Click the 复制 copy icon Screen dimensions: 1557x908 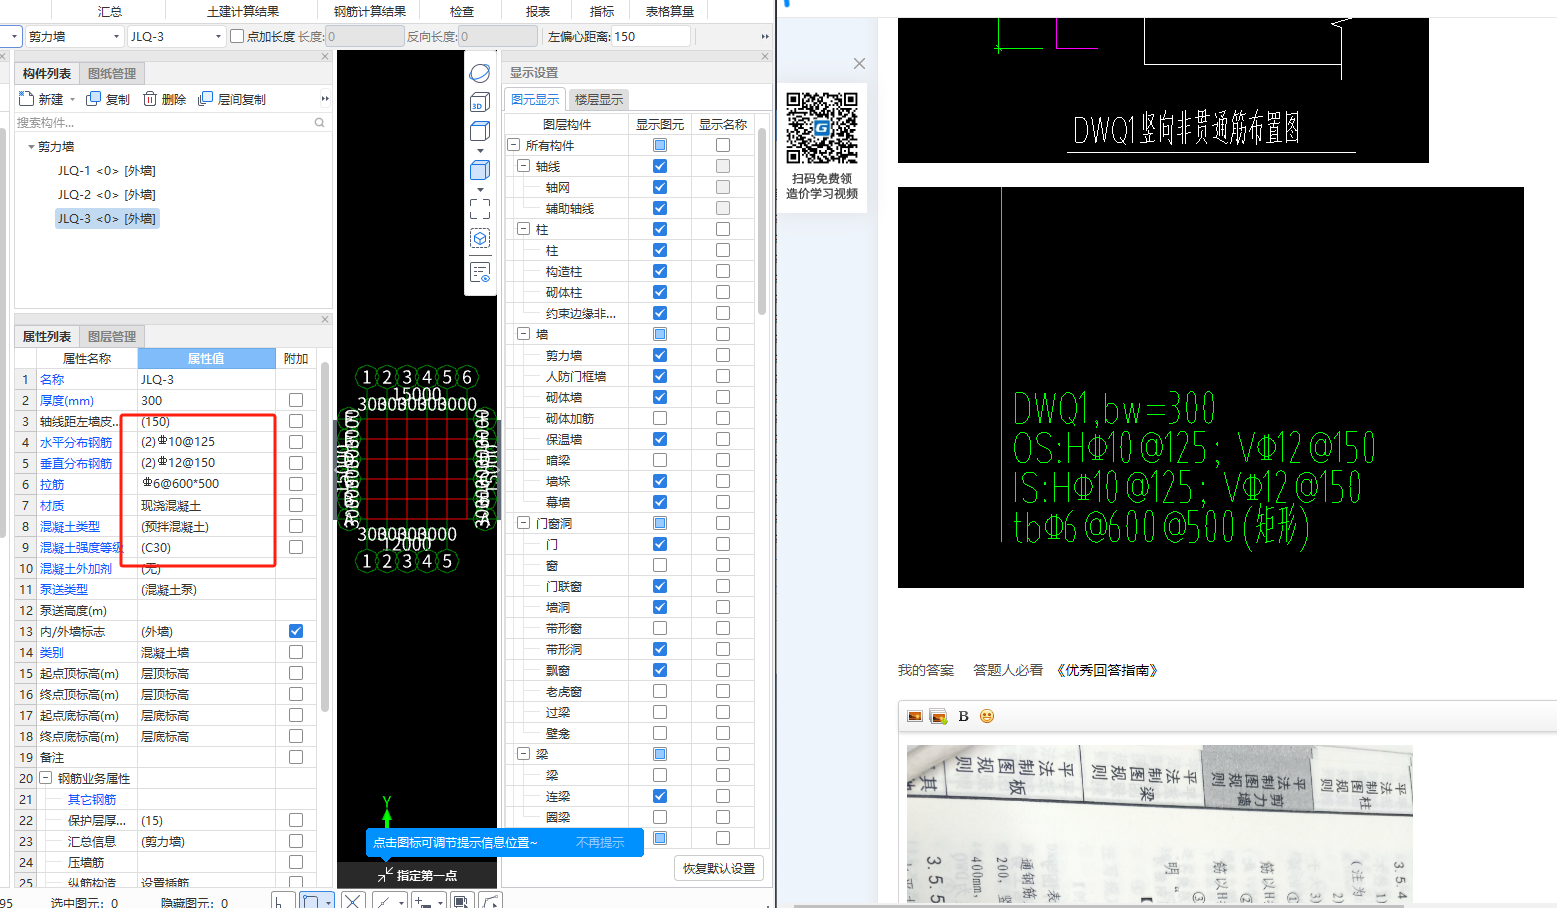94,98
